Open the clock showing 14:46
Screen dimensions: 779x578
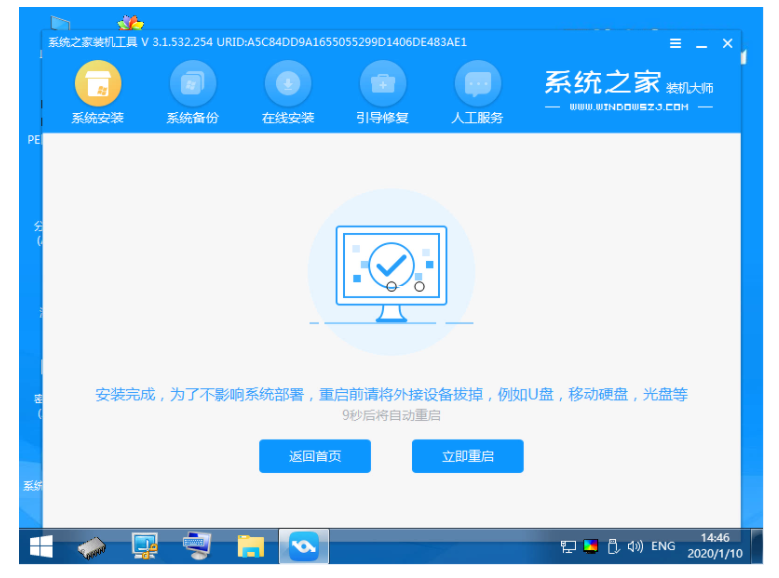716,546
